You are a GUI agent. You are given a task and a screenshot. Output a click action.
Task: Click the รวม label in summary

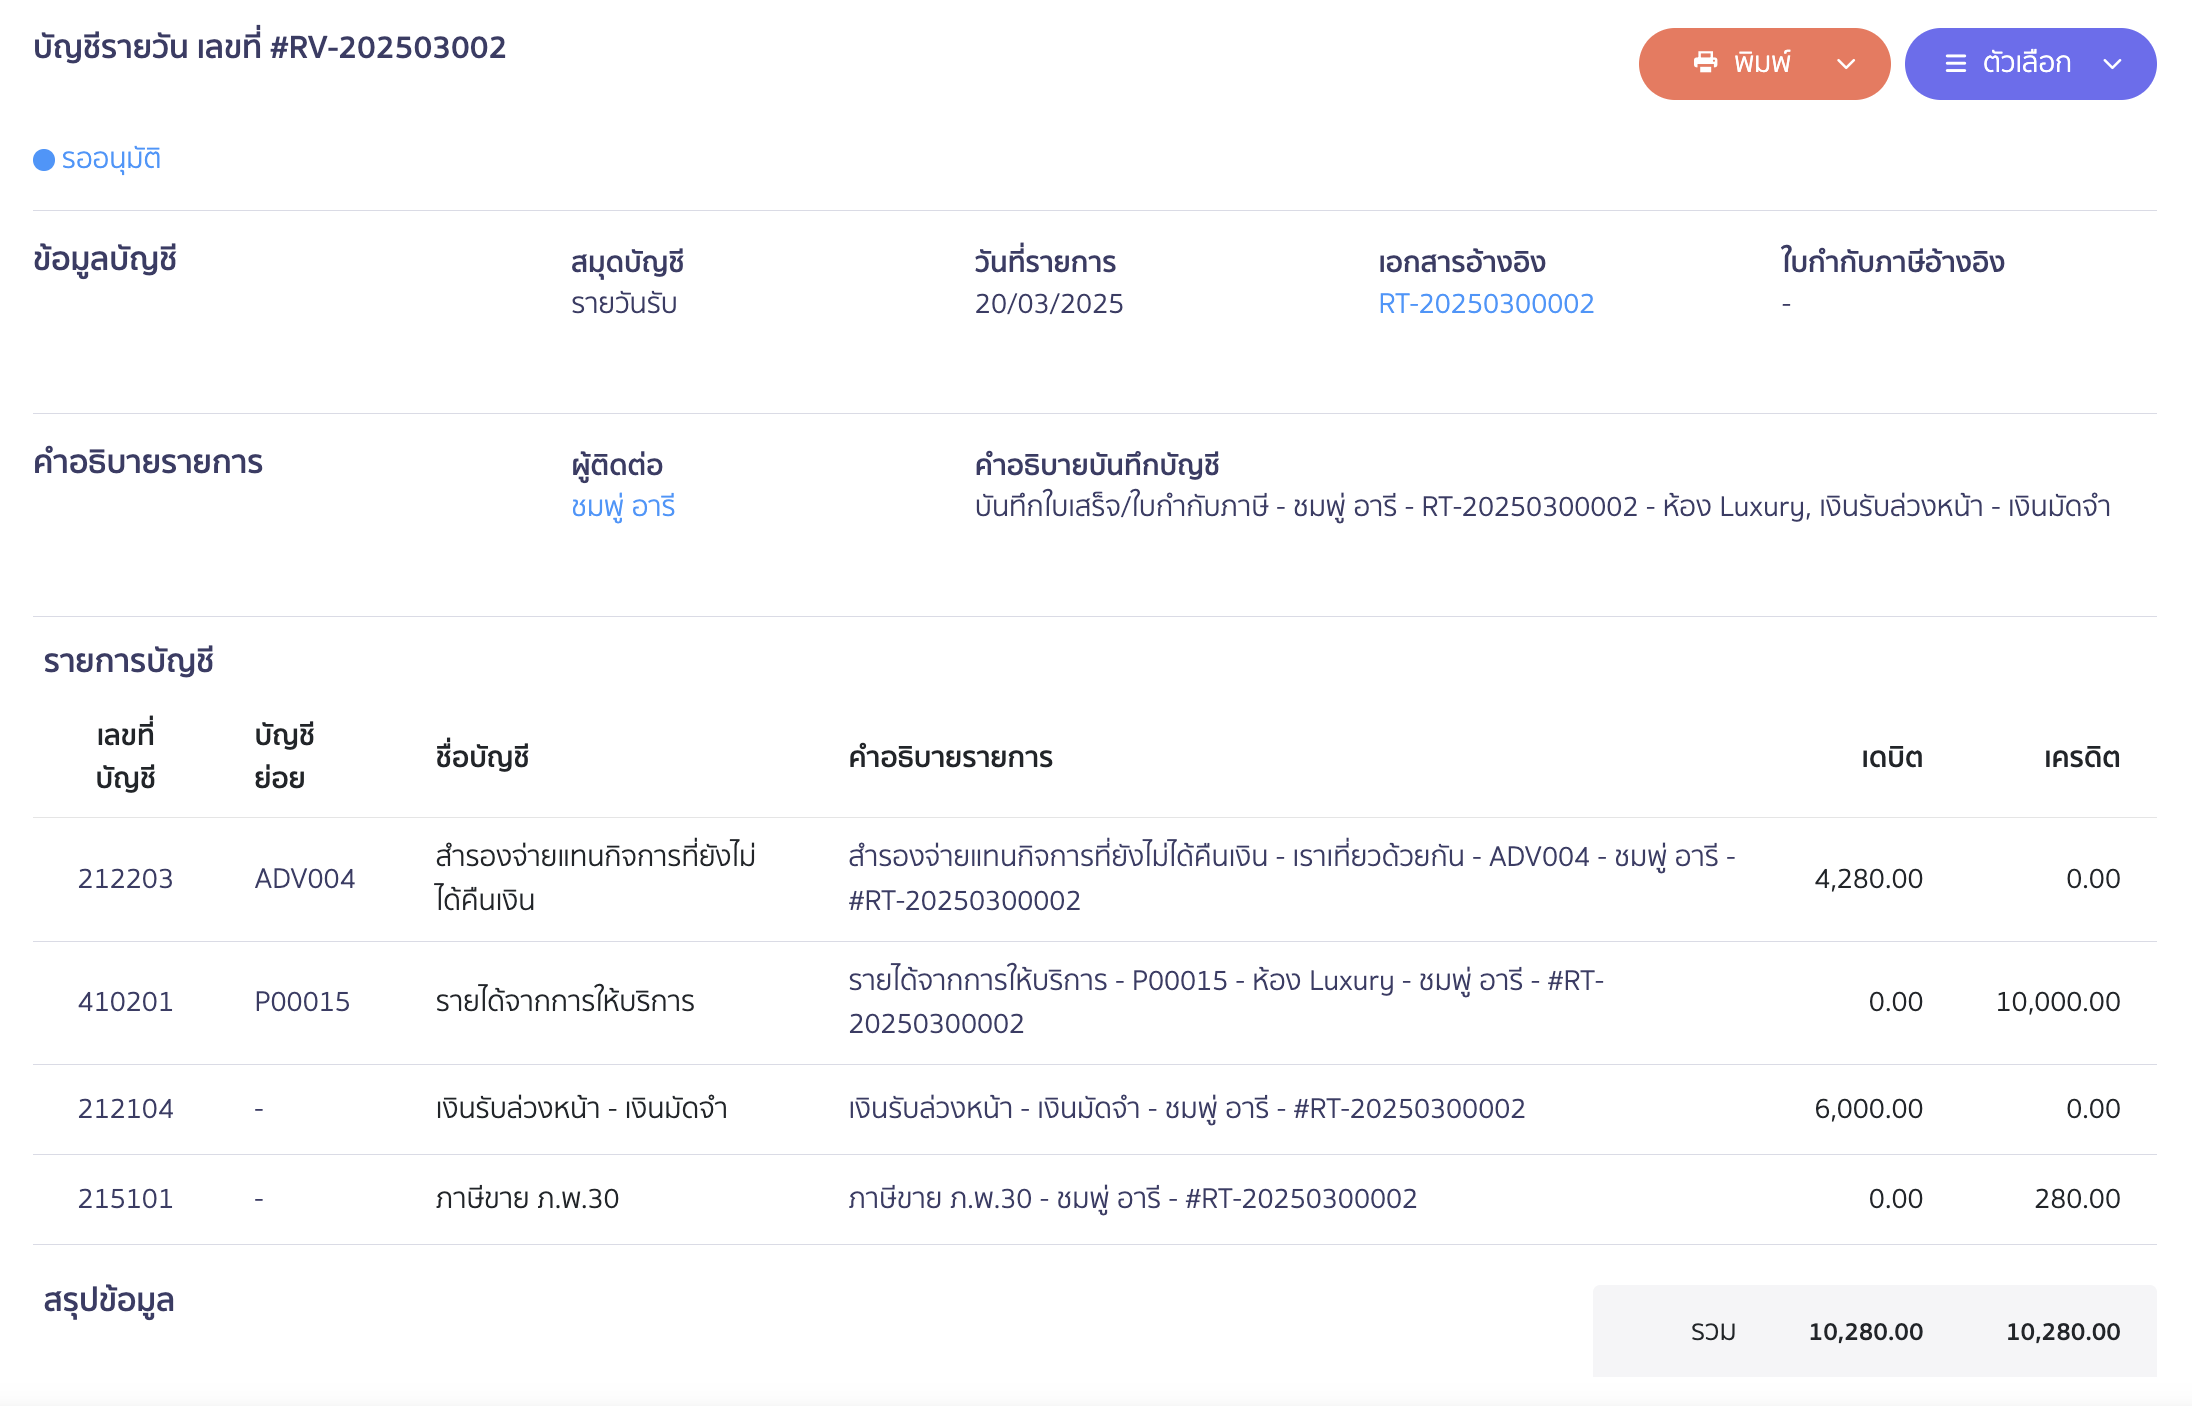(x=1713, y=1332)
